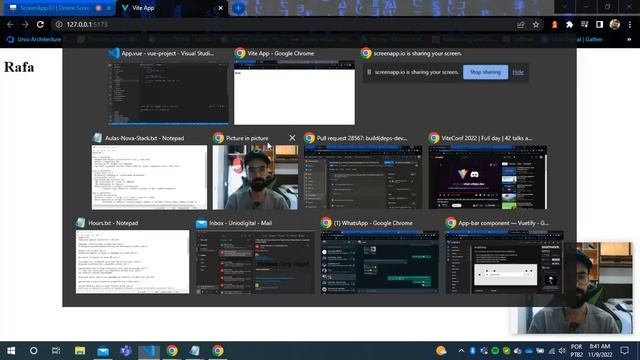
Task: View site information icon in address bar
Action: click(x=59, y=24)
